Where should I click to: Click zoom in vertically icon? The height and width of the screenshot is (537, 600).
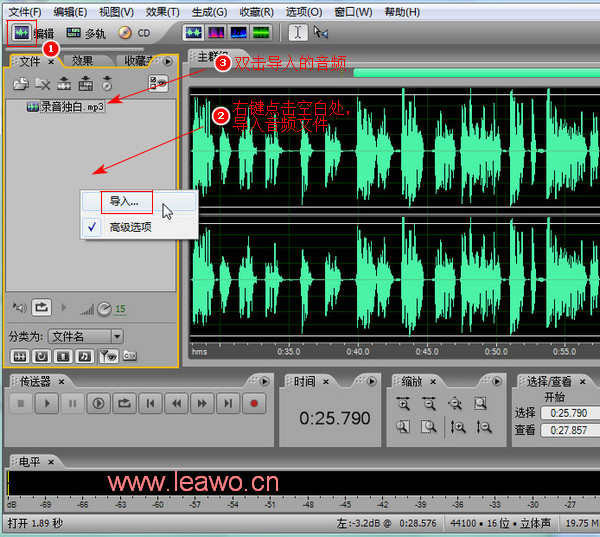coord(458,427)
